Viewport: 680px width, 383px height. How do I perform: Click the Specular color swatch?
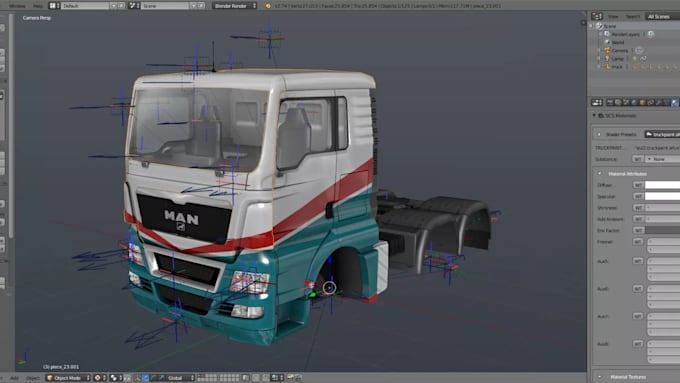pos(662,196)
